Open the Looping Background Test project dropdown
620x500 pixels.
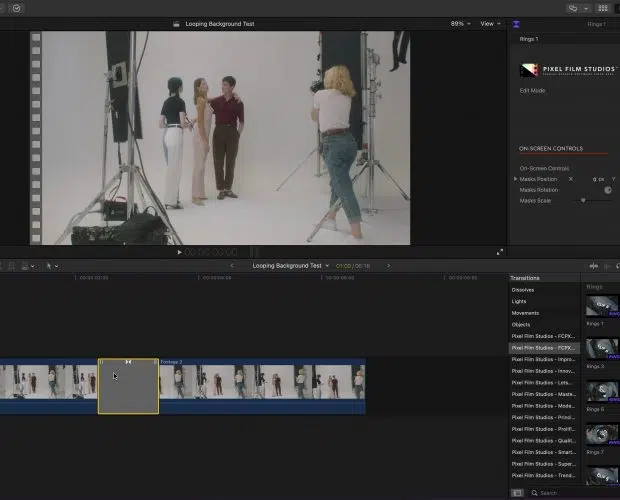point(291,266)
